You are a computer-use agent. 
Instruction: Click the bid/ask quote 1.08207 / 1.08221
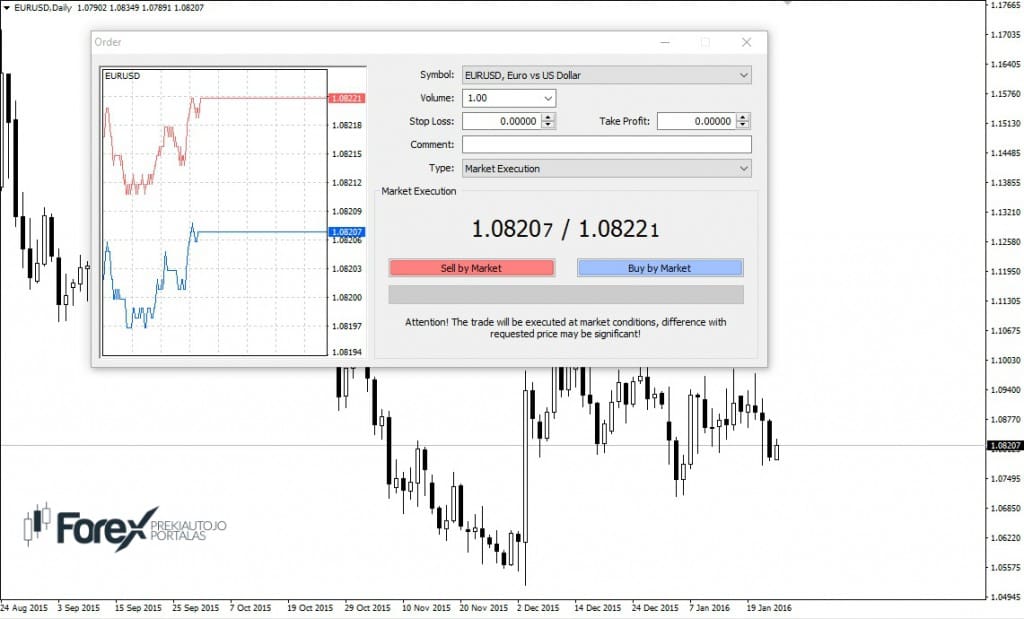566,229
